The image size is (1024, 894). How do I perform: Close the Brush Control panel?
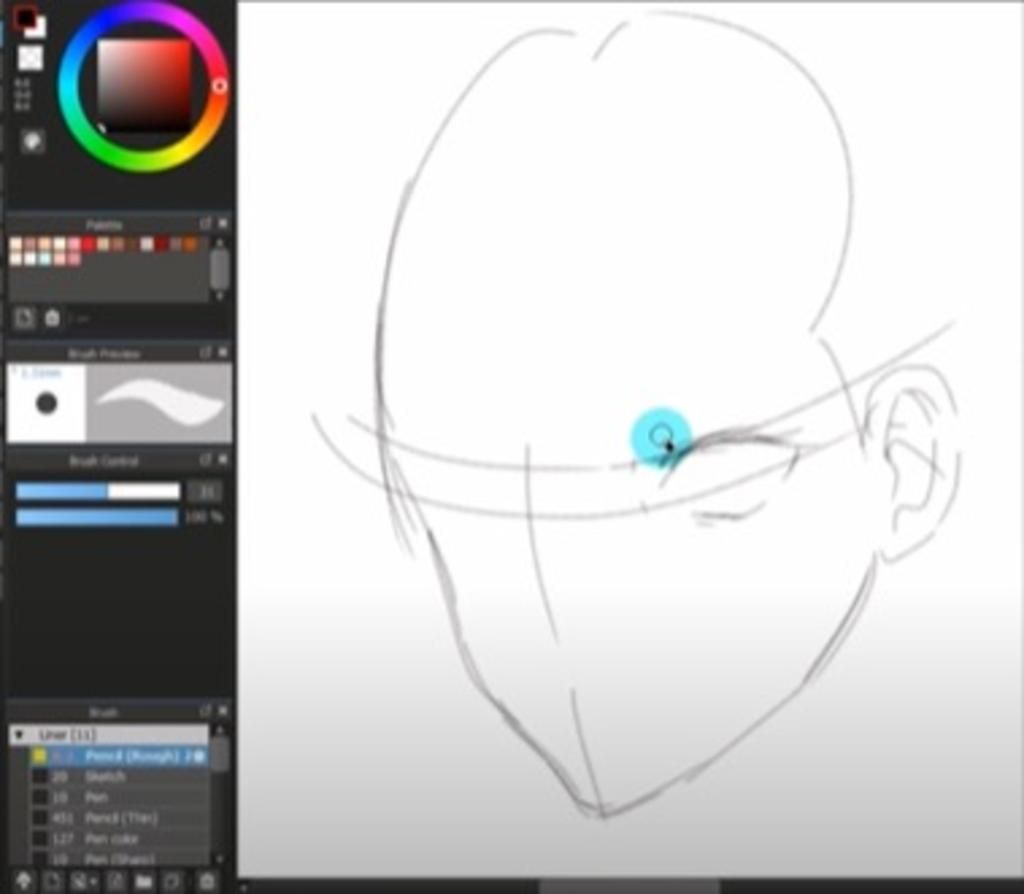(x=223, y=460)
